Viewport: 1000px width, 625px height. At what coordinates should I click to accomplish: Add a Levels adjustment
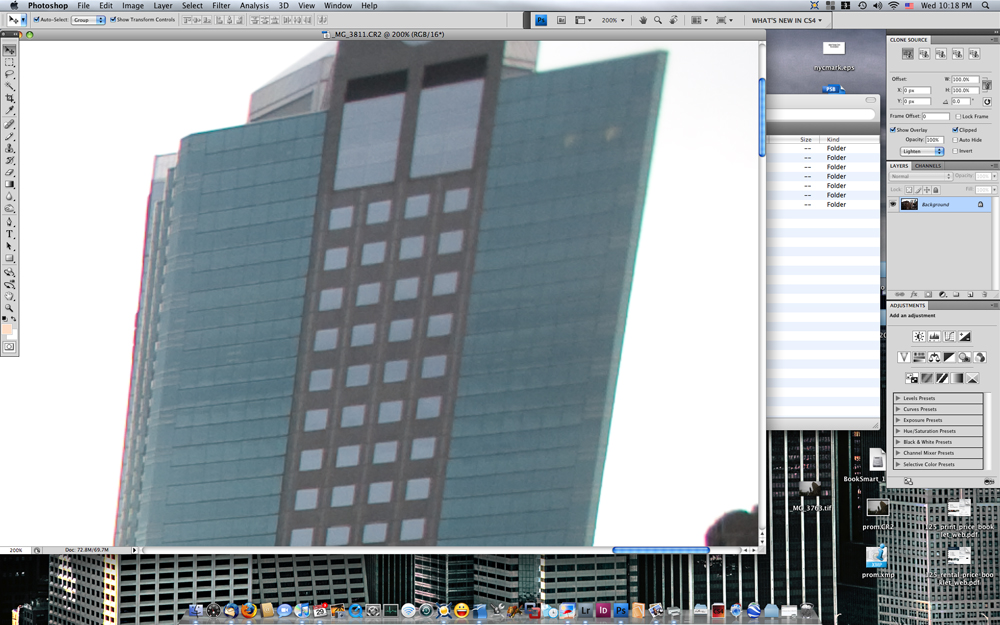click(934, 336)
